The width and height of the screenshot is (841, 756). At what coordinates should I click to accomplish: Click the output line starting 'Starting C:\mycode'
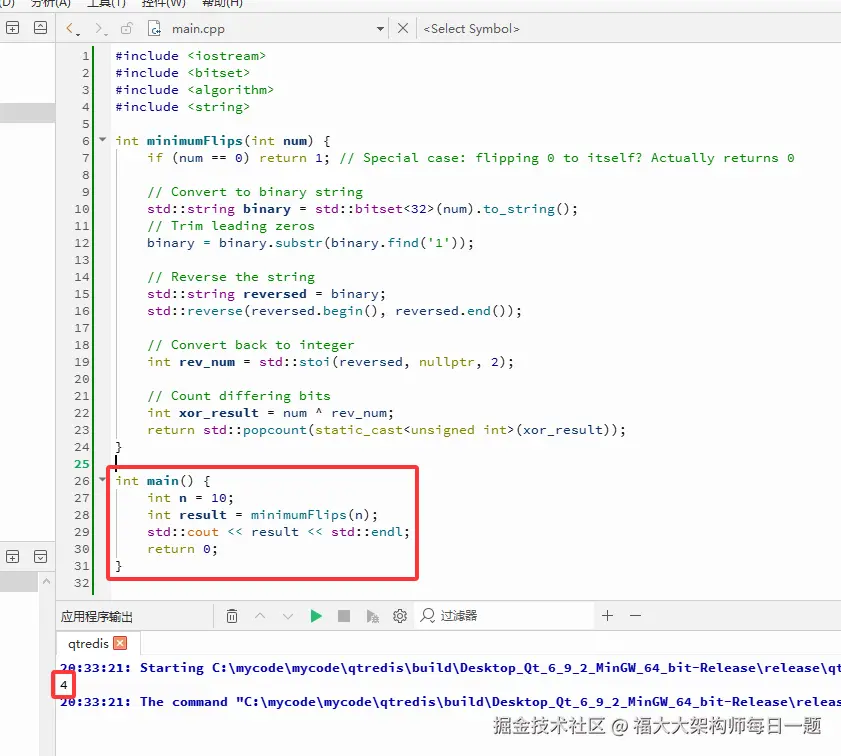point(451,668)
